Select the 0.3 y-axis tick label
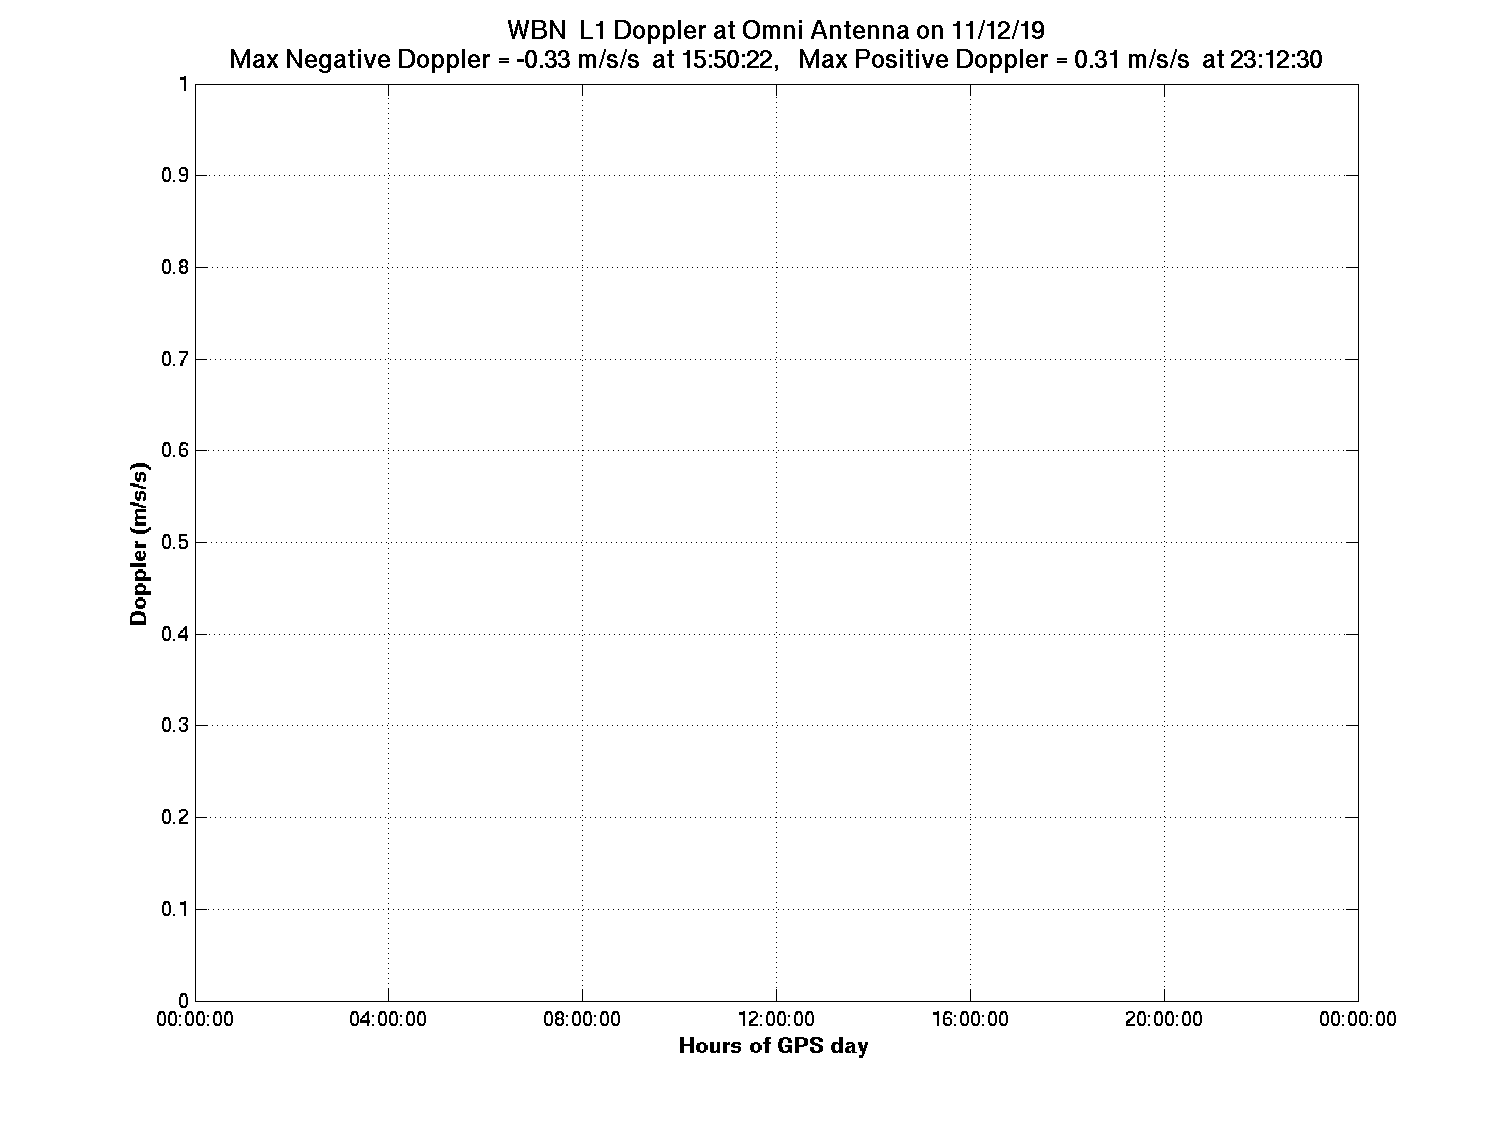 [x=175, y=726]
